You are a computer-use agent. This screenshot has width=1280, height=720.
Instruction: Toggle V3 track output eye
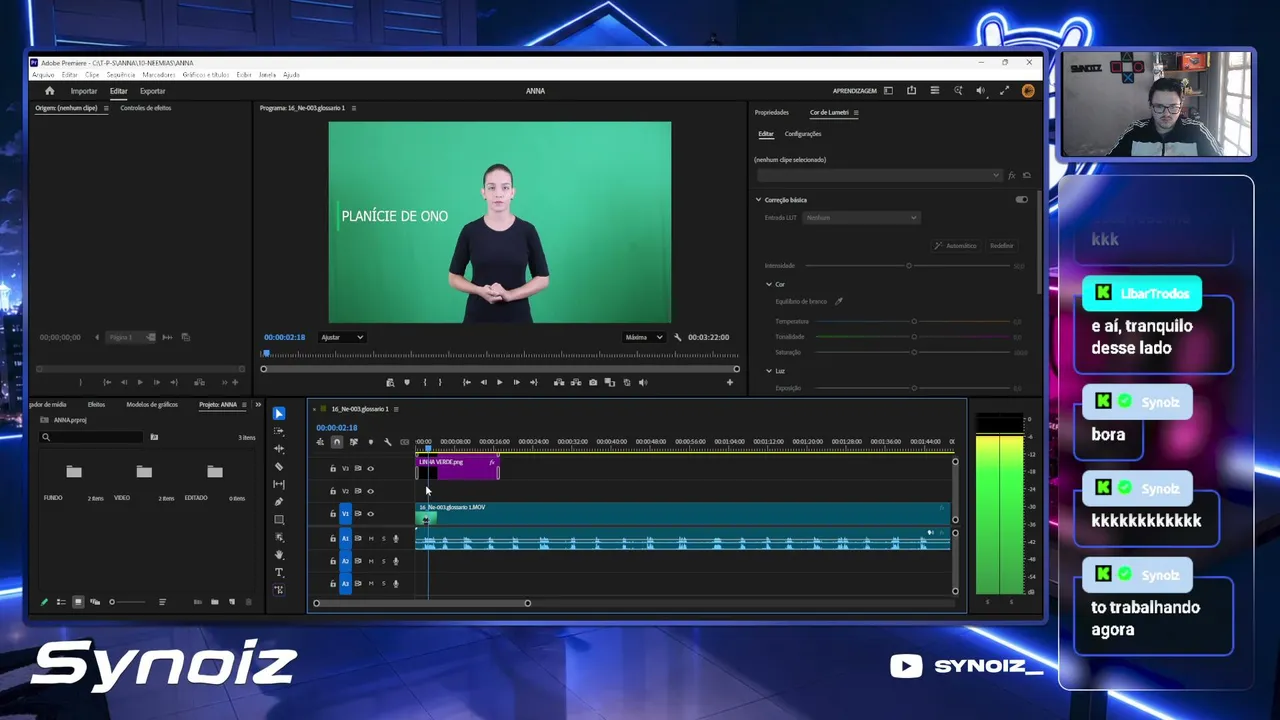[370, 468]
